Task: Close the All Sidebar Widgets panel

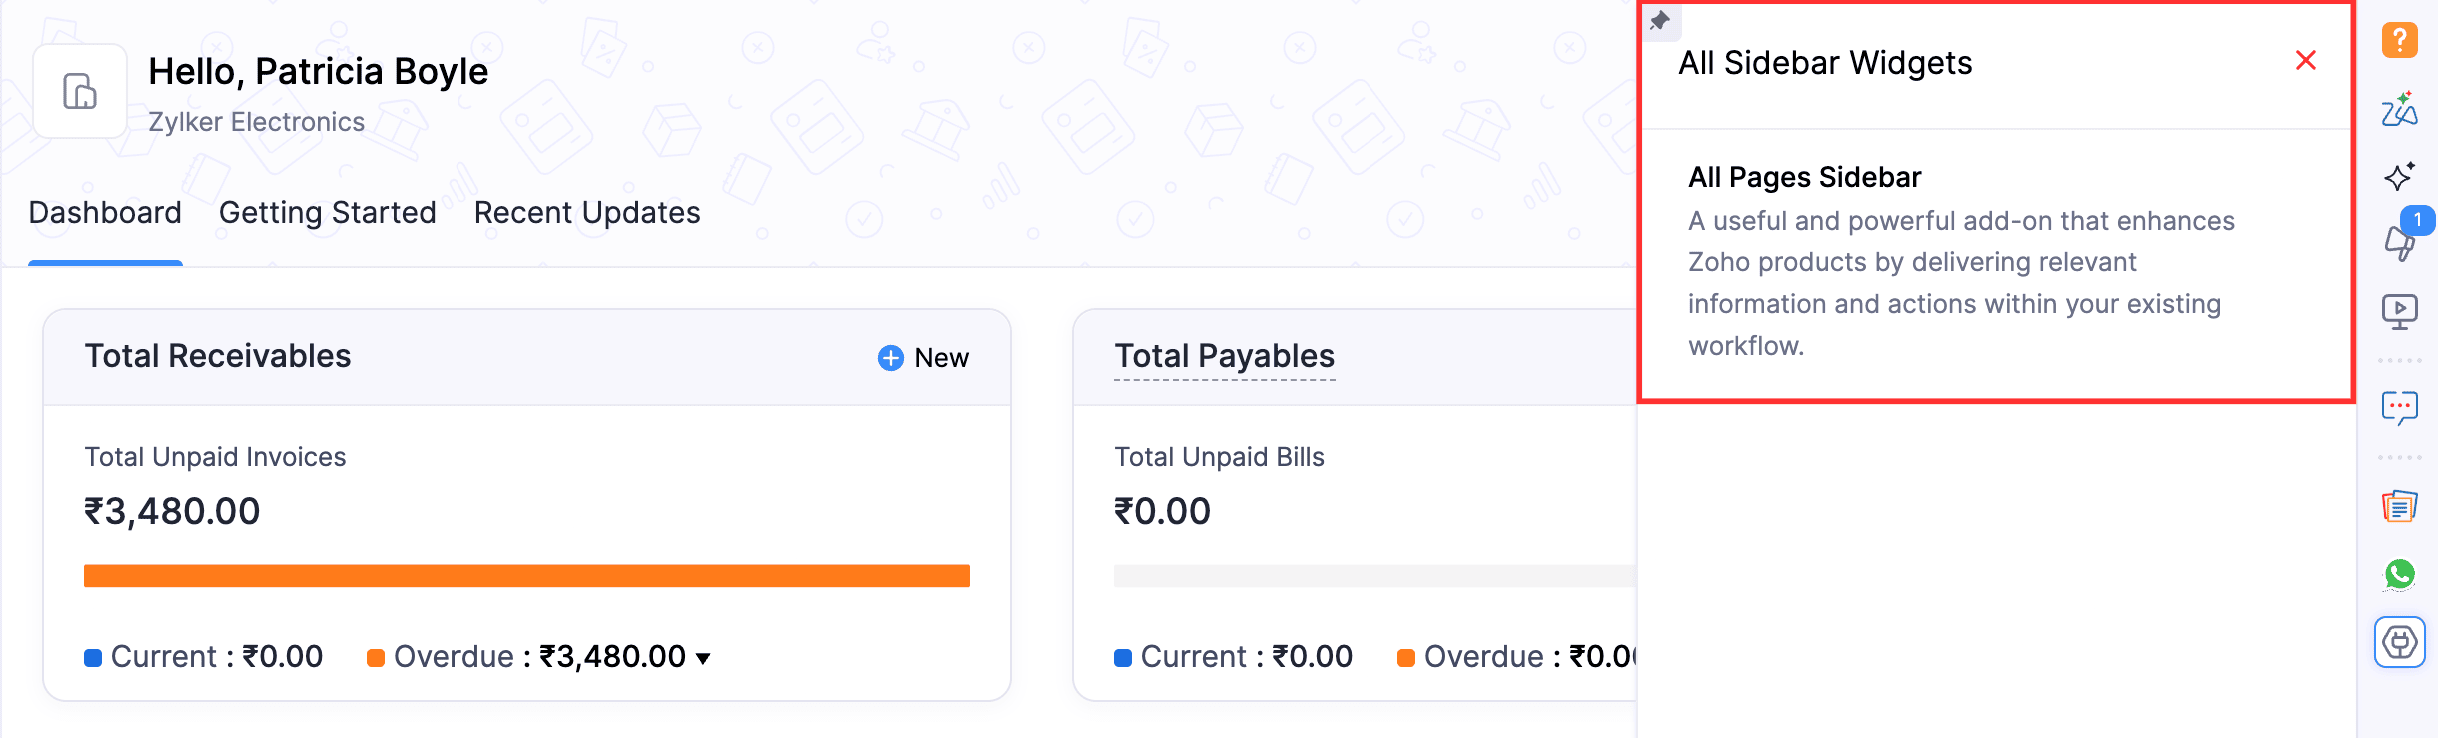Action: [x=2306, y=61]
